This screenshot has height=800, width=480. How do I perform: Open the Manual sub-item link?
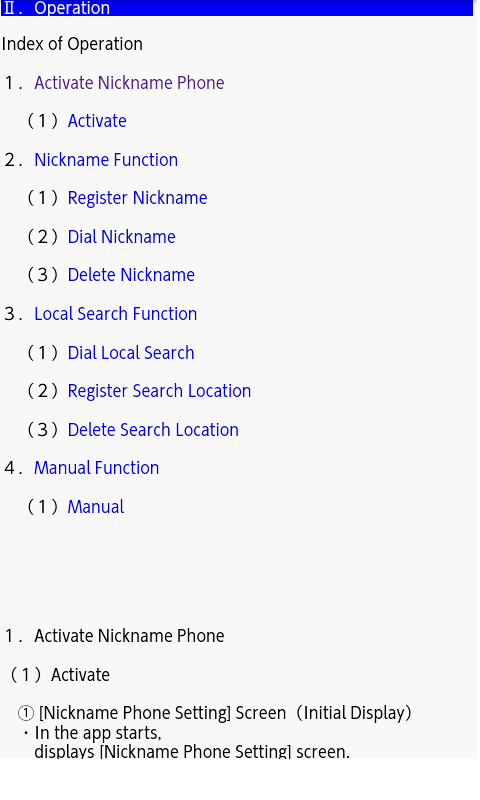coord(96,507)
